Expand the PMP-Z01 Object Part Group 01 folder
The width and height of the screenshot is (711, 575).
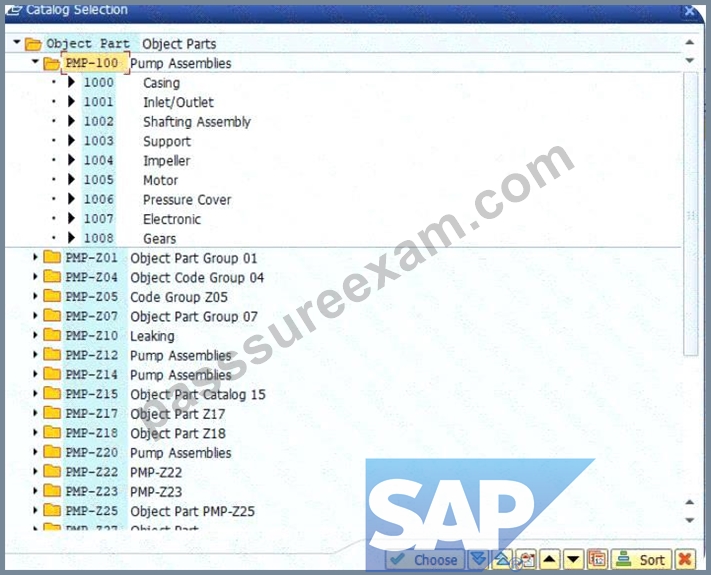(35, 258)
